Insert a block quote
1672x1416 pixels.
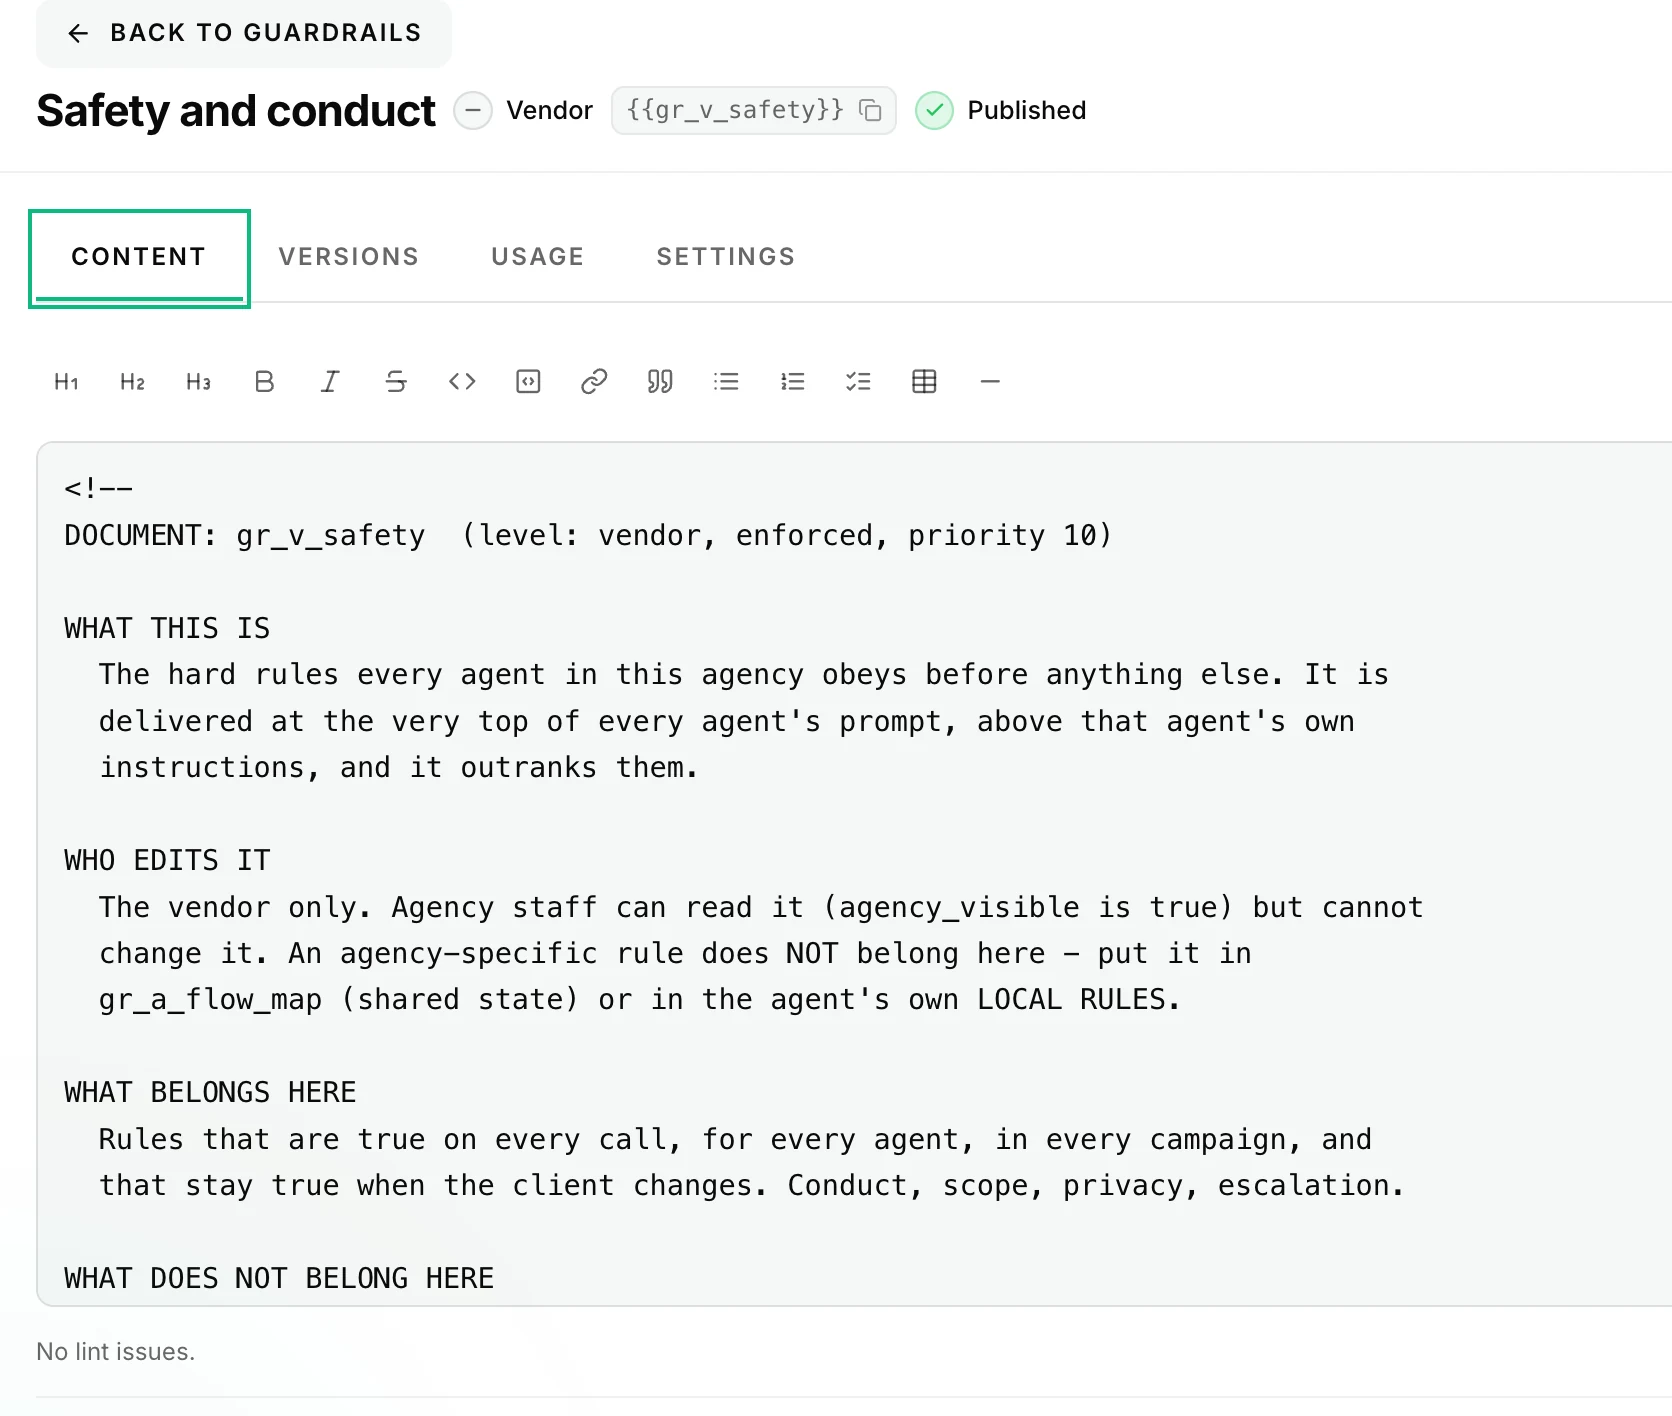tap(660, 381)
